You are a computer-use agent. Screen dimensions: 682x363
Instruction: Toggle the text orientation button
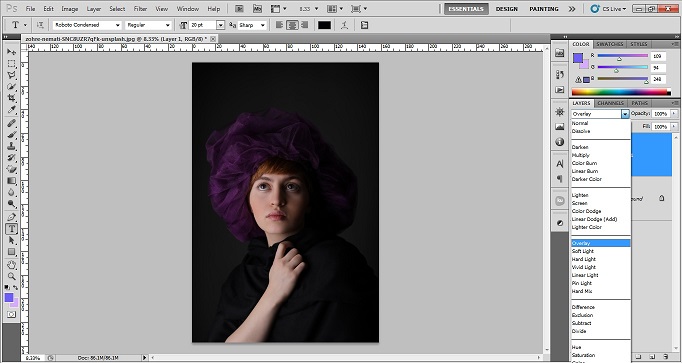point(40,25)
